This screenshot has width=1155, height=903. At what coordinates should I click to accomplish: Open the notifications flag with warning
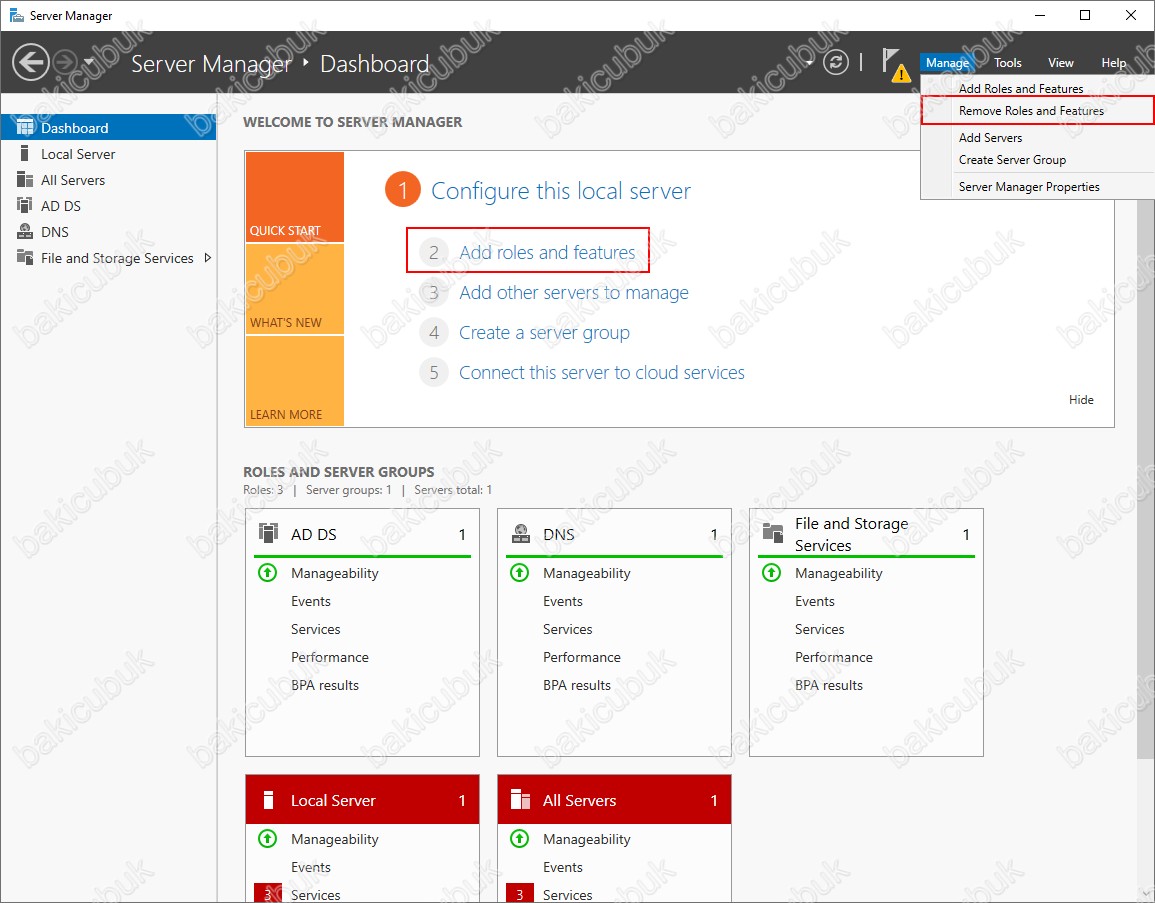[x=896, y=65]
